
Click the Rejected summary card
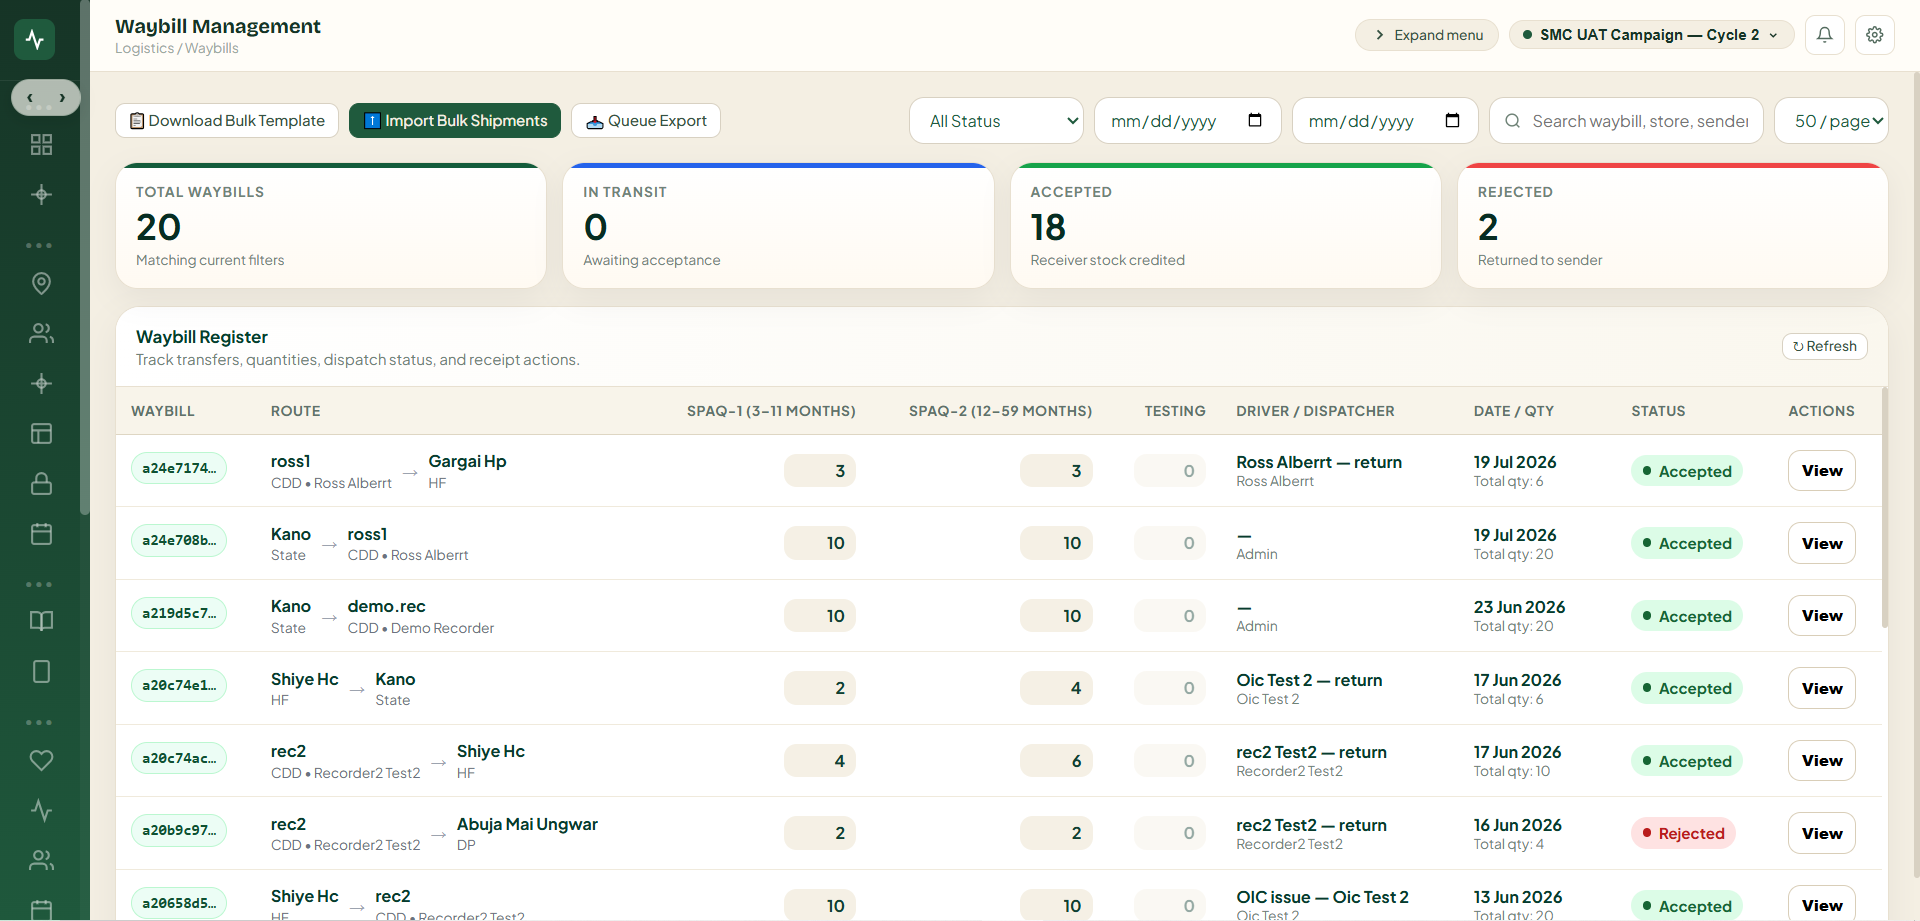click(x=1673, y=226)
